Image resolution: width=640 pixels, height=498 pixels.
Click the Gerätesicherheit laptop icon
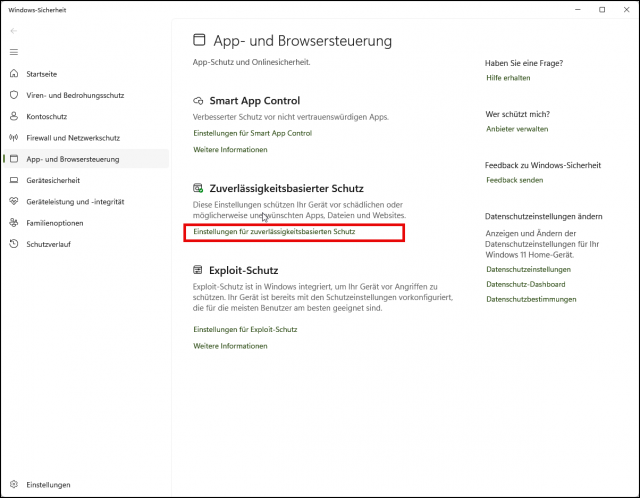point(14,180)
